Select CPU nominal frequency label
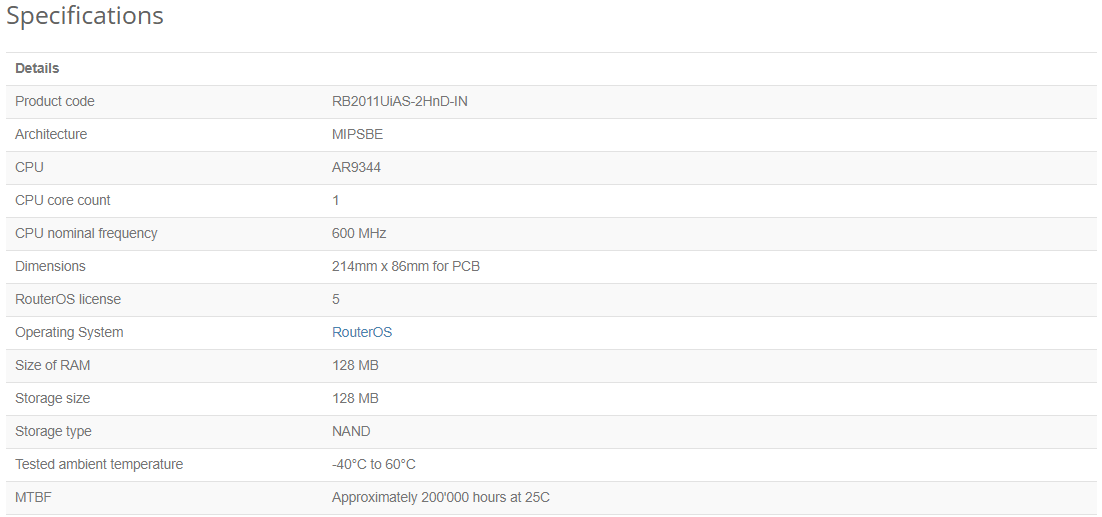Image resolution: width=1102 pixels, height=517 pixels. pyautogui.click(x=86, y=233)
